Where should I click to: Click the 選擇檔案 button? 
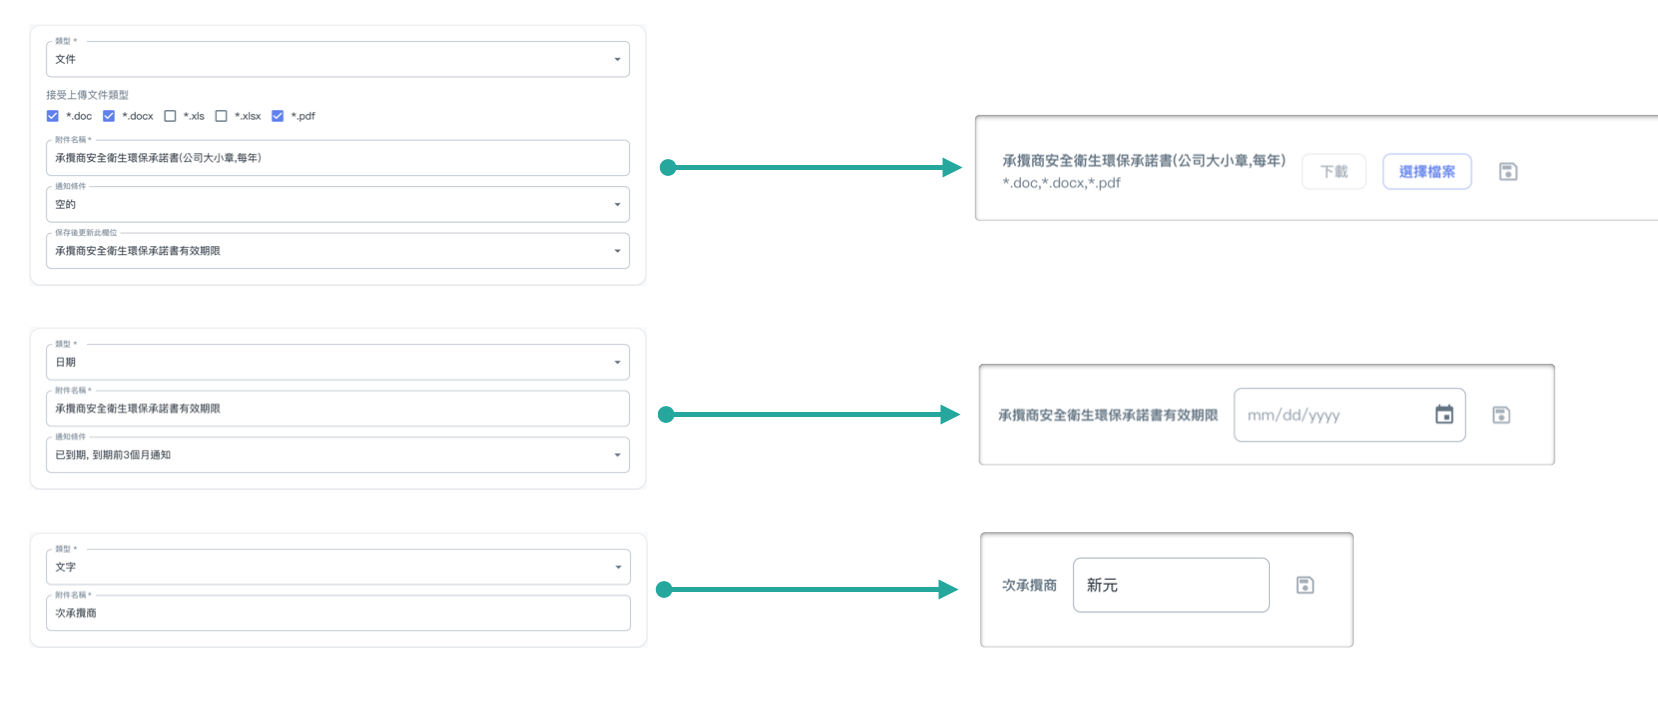[1427, 172]
